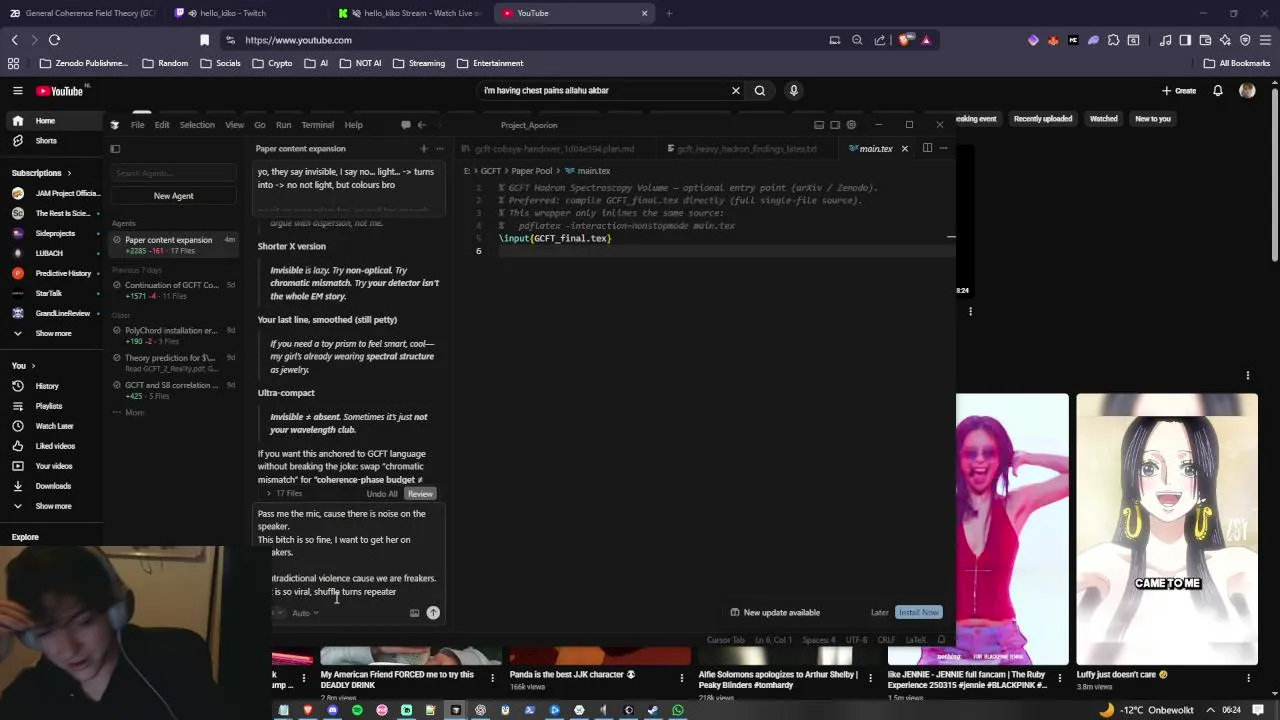1280x720 pixels.
Task: Open the Auto model dropdown in chat
Action: [x=305, y=613]
